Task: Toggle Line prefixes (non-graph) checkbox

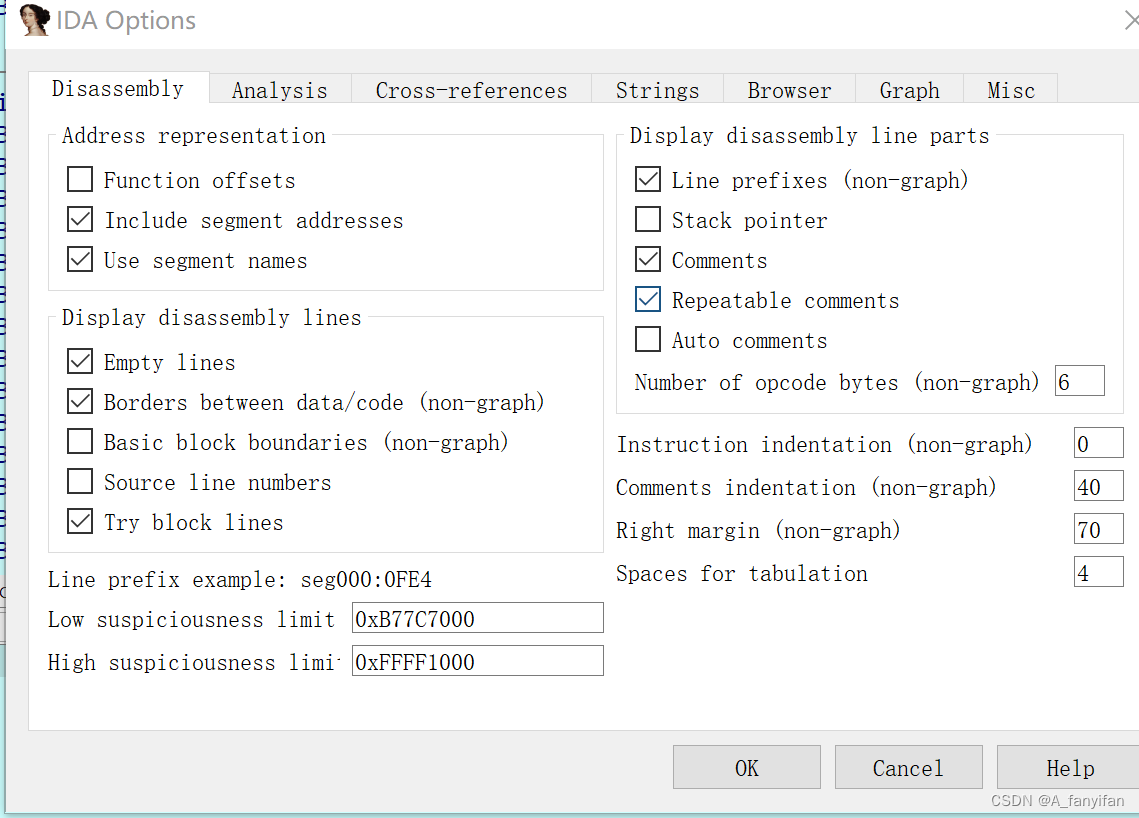Action: click(x=648, y=179)
